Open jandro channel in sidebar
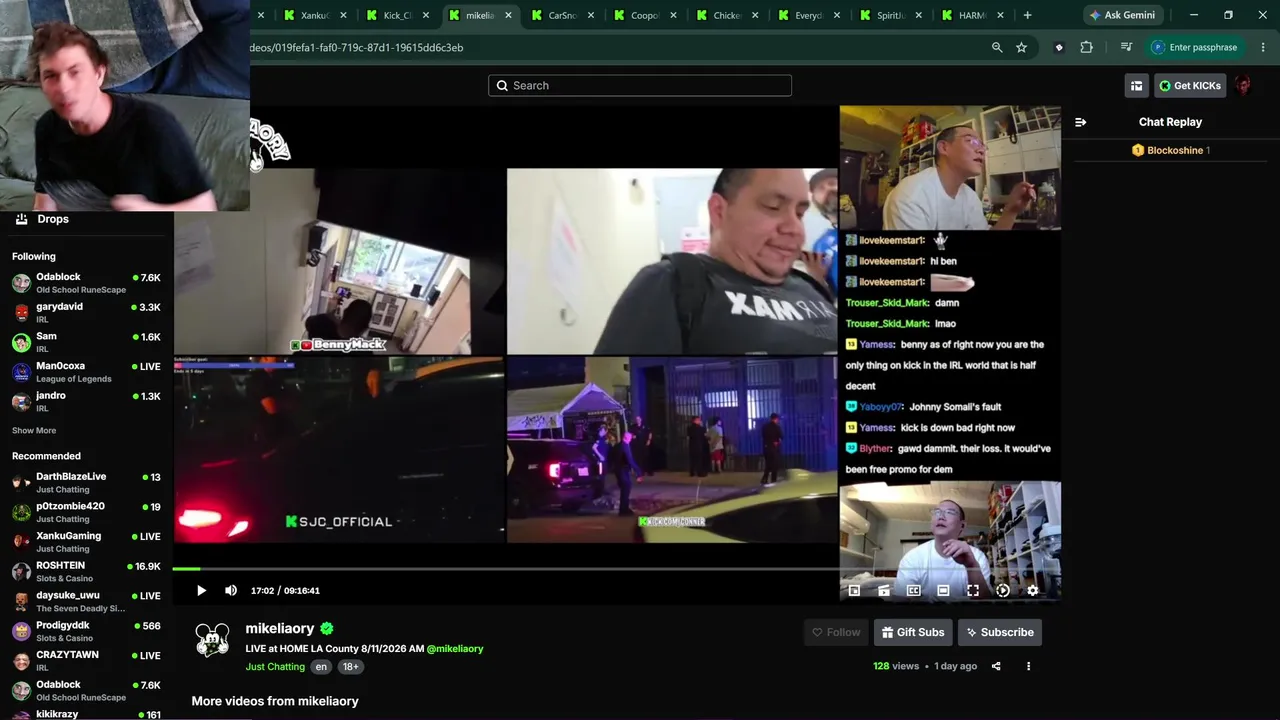This screenshot has width=1280, height=720. click(x=87, y=402)
